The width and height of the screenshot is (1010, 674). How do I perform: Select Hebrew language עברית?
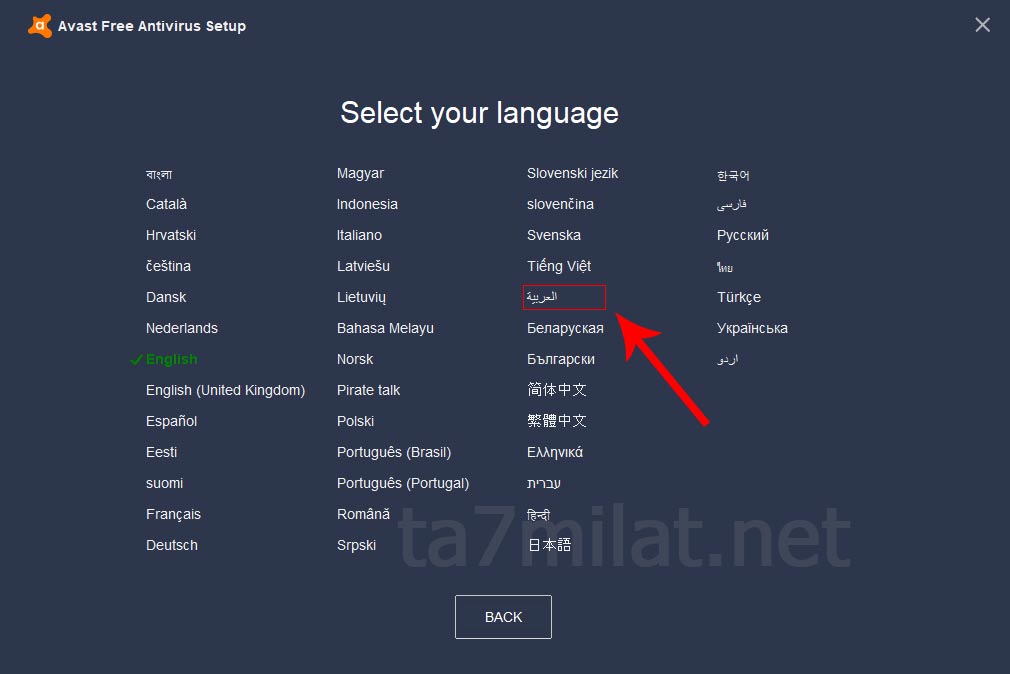[x=544, y=483]
